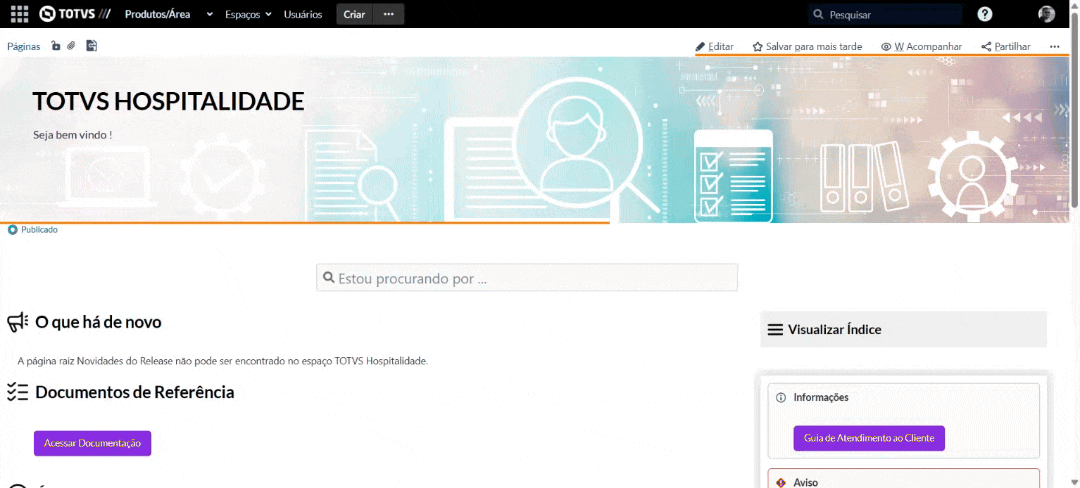Image resolution: width=1080 pixels, height=488 pixels.
Task: Click the Criar button
Action: [354, 14]
